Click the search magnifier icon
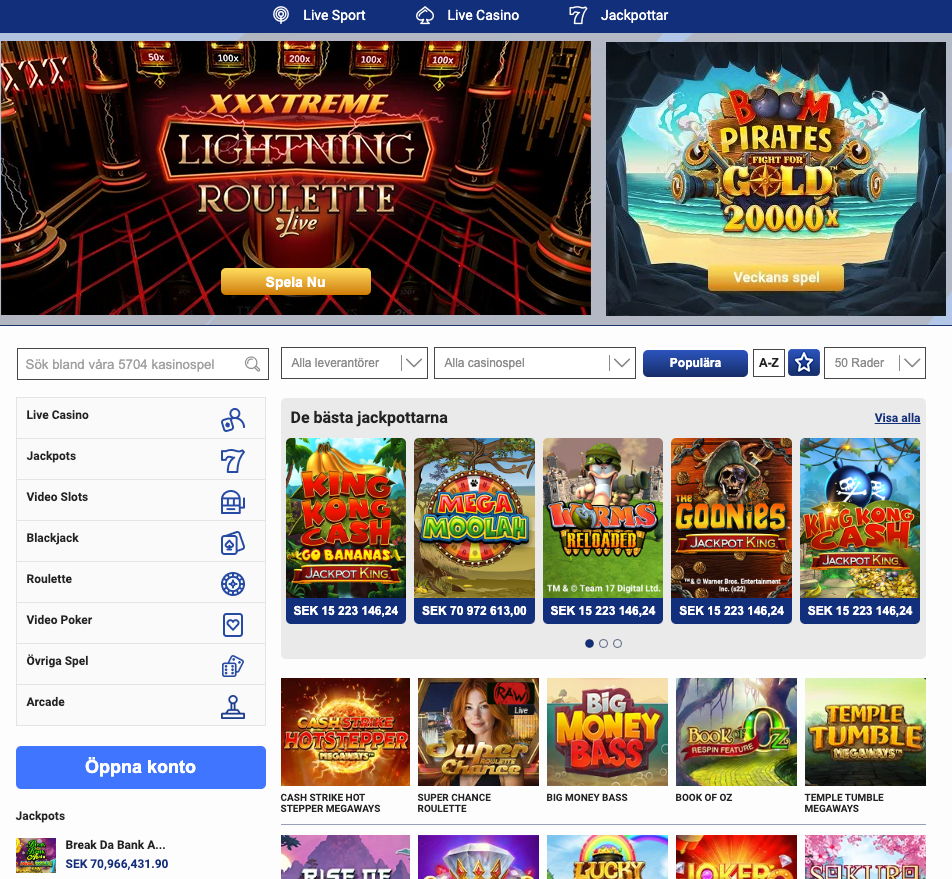 click(252, 364)
